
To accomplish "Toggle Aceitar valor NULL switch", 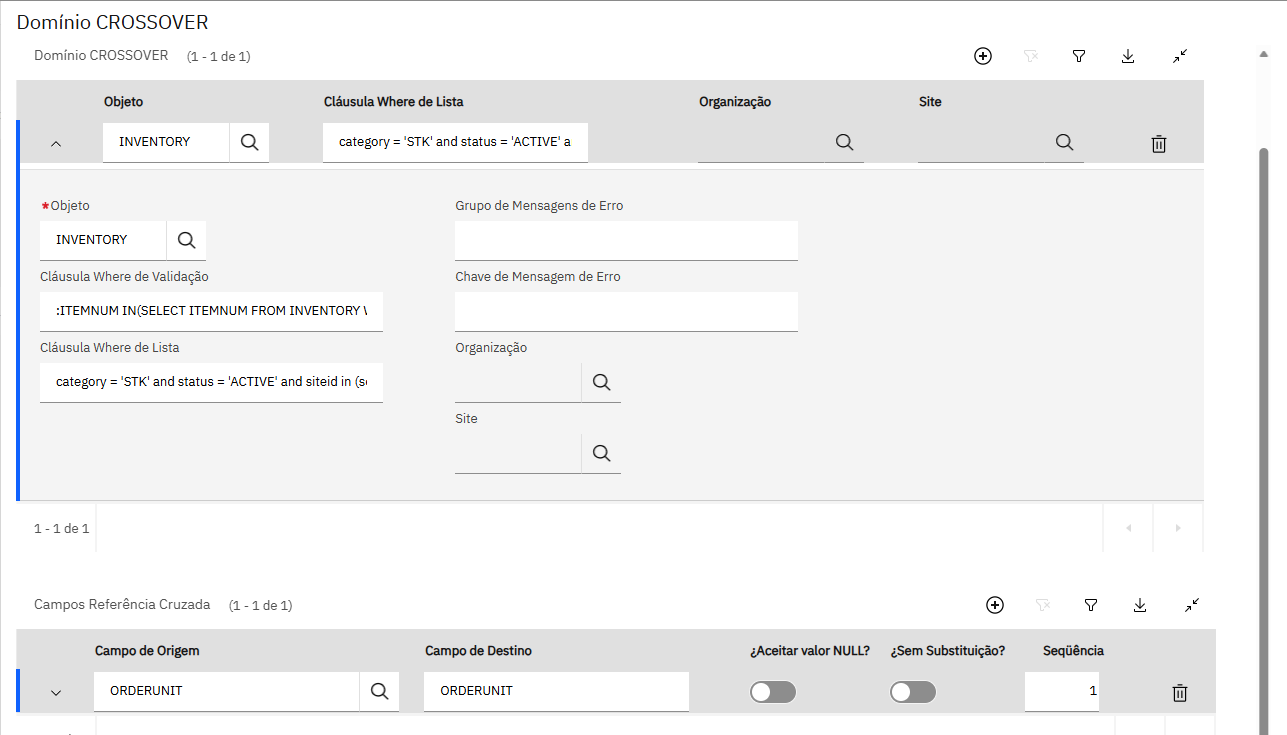I will 773,692.
